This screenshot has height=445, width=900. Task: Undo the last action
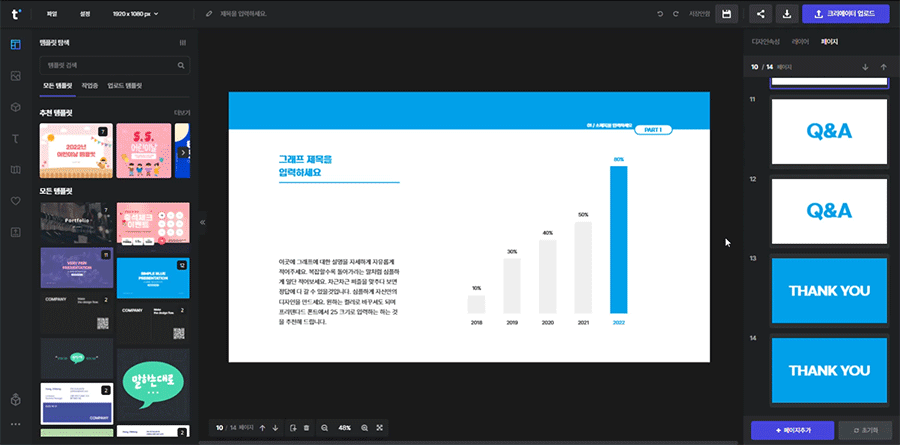(660, 14)
